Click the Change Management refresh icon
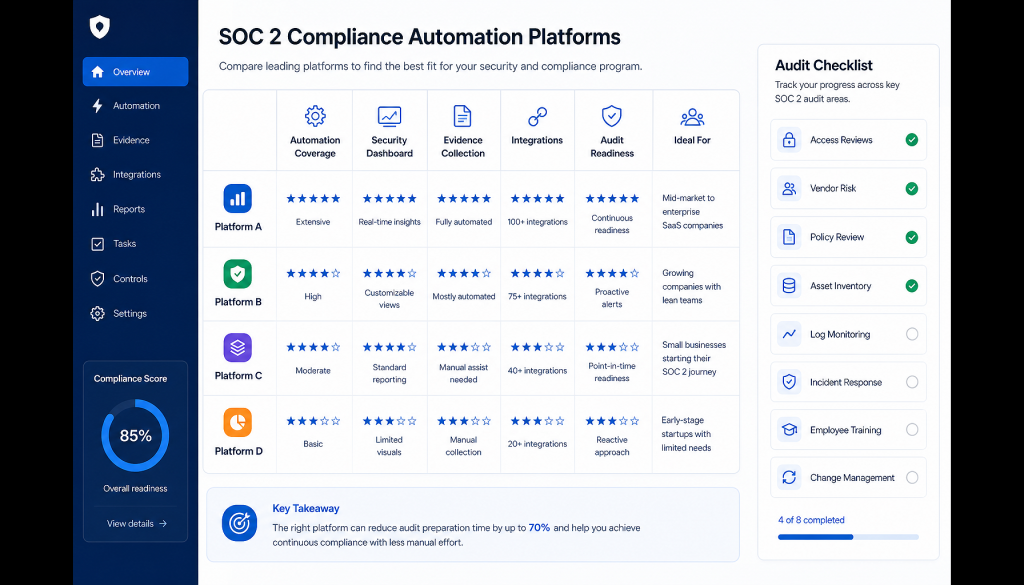Image resolution: width=1024 pixels, height=585 pixels. (x=789, y=477)
